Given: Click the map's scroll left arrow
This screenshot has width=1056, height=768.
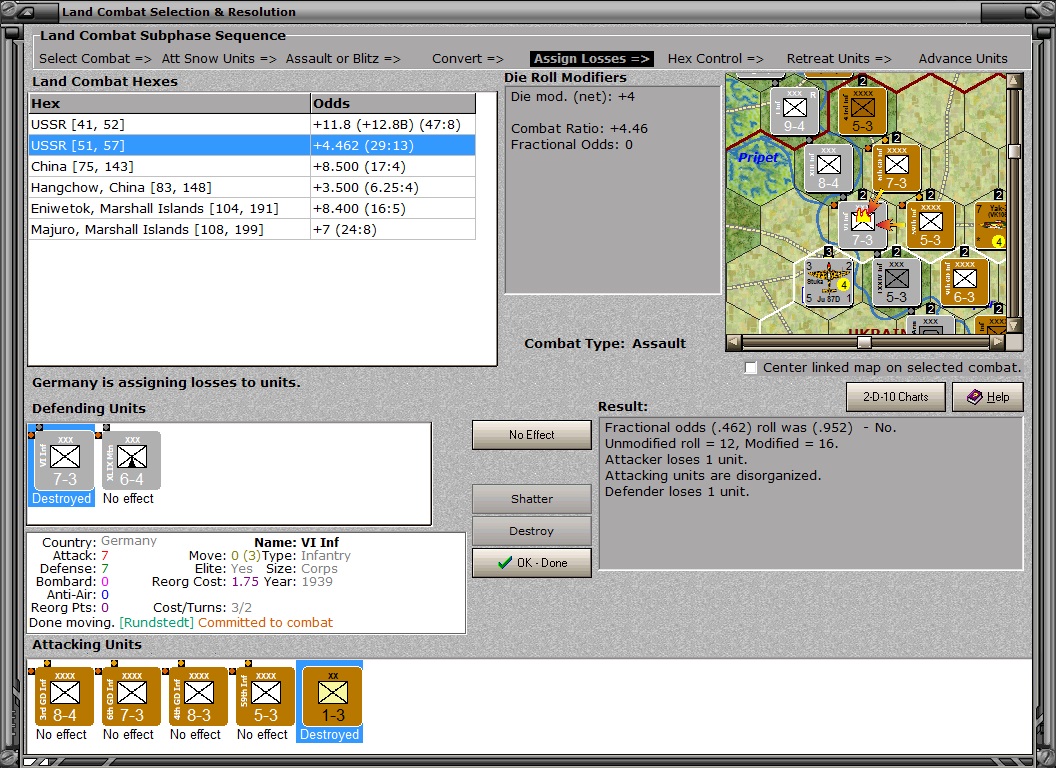Looking at the screenshot, I should pyautogui.click(x=734, y=342).
